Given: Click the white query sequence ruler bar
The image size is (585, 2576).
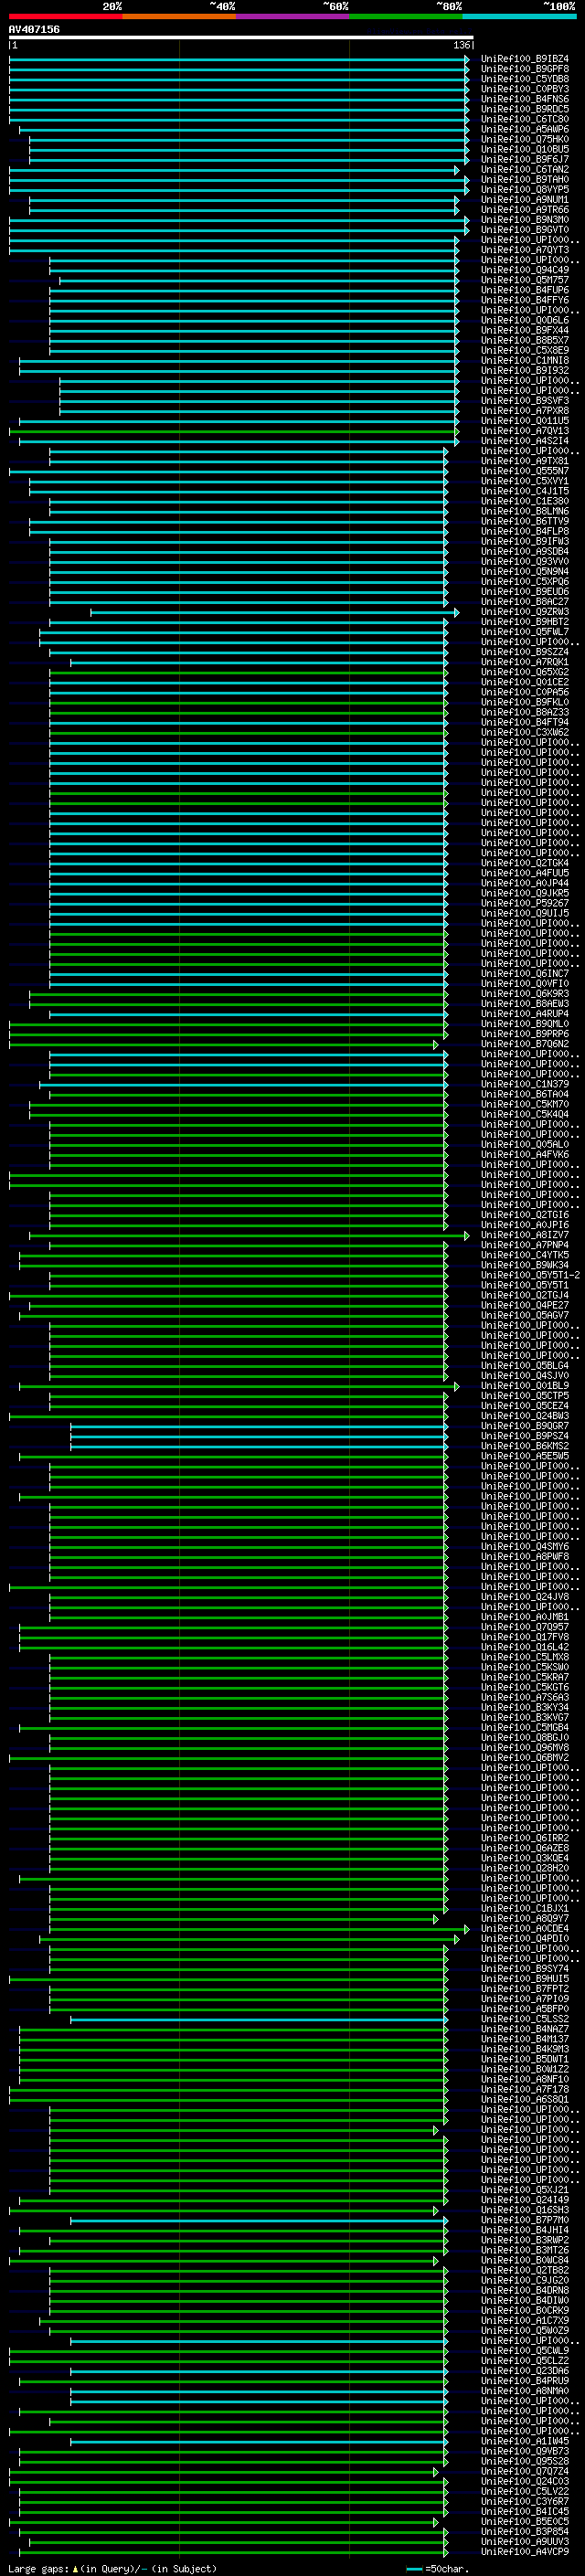Looking at the screenshot, I should [x=240, y=38].
